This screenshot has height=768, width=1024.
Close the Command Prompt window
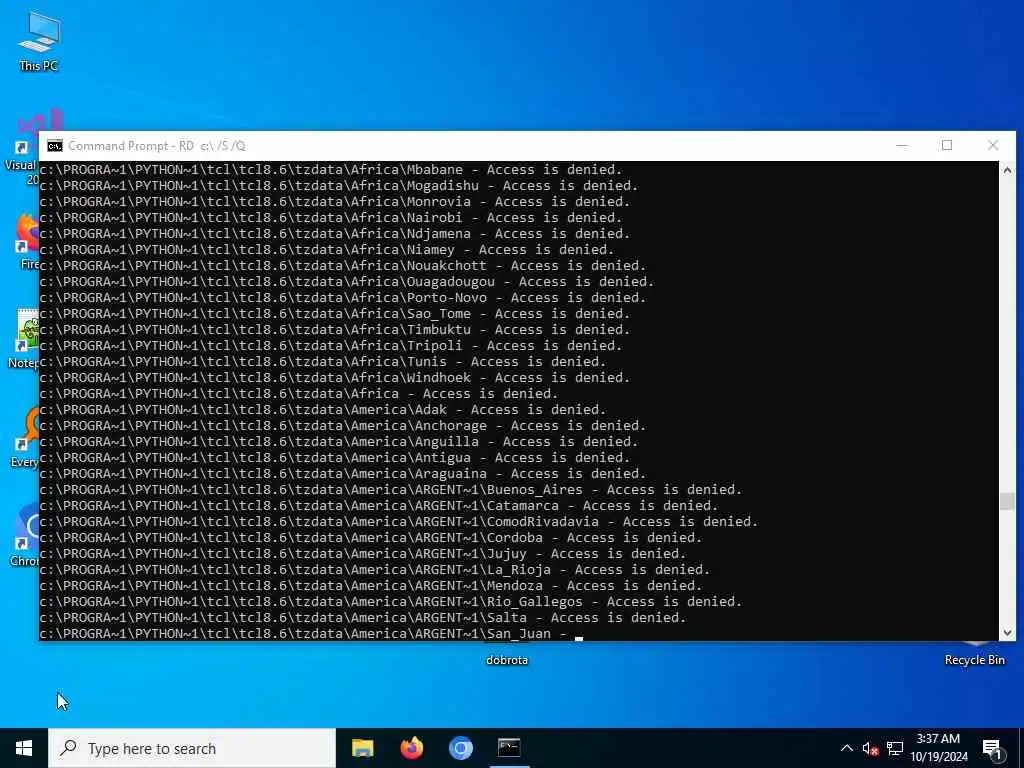click(x=993, y=145)
